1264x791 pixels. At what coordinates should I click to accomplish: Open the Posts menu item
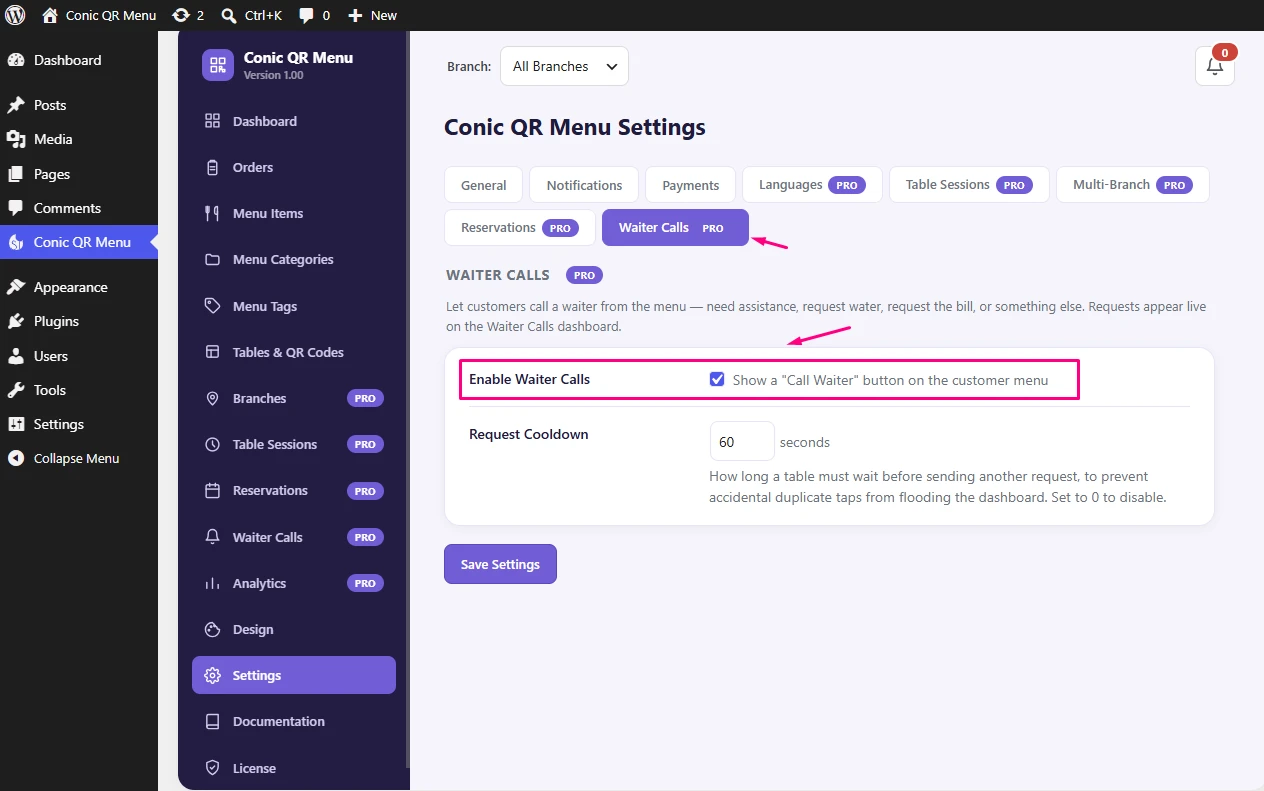pyautogui.click(x=79, y=105)
